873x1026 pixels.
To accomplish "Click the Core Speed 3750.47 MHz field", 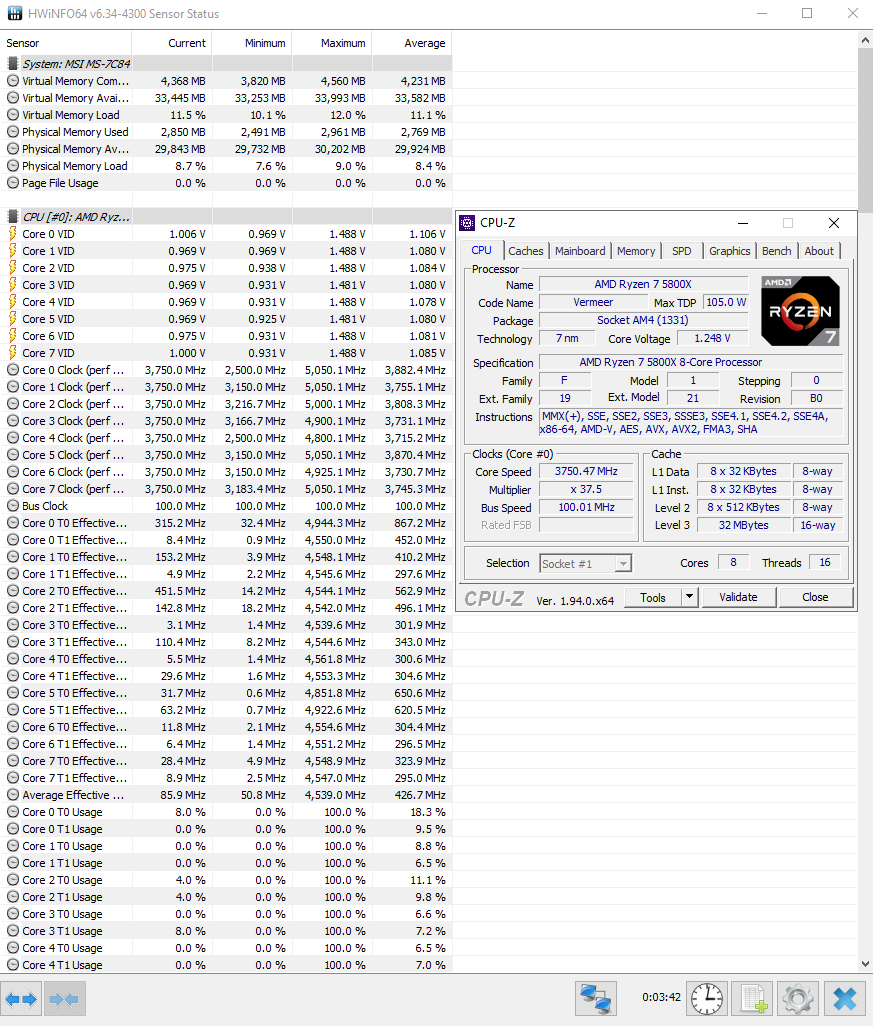I will click(586, 471).
